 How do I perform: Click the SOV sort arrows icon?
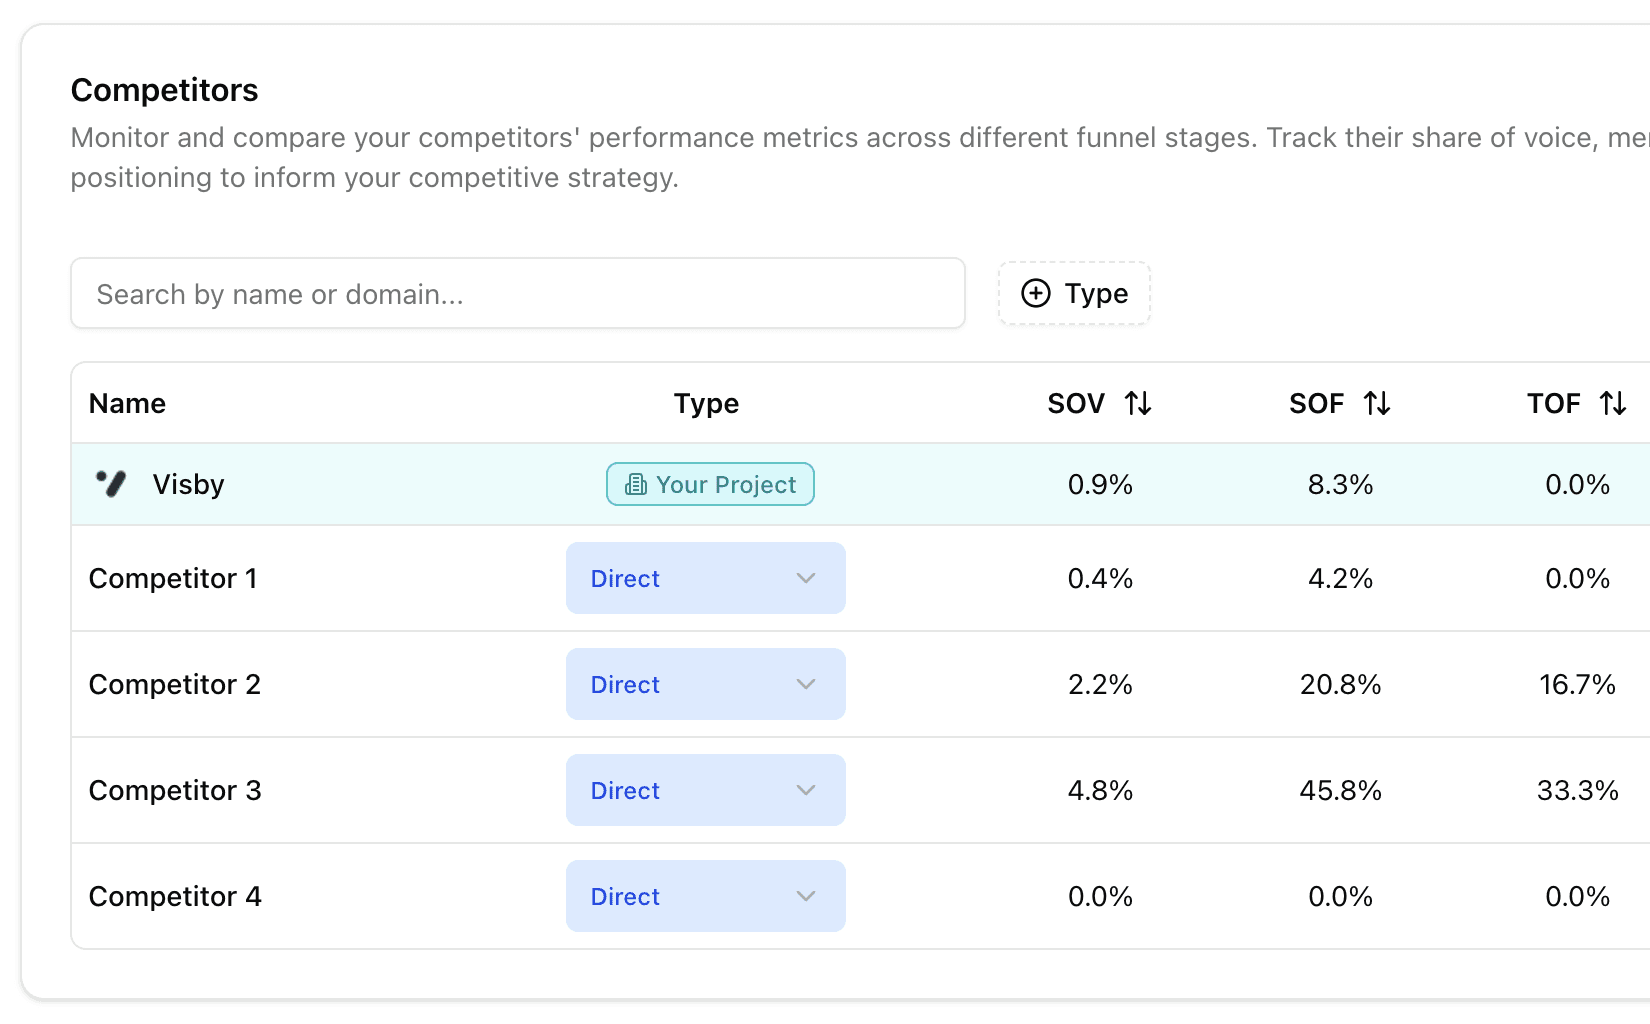1138,404
